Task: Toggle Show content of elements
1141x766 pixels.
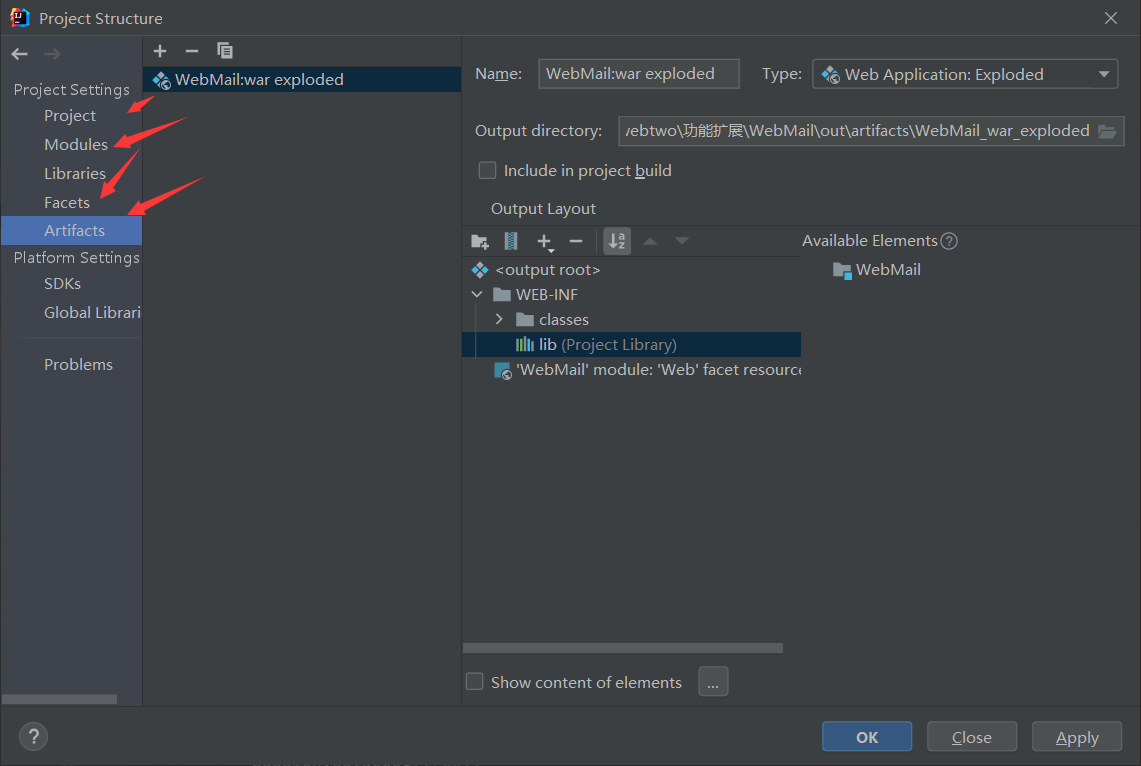Action: [x=474, y=682]
